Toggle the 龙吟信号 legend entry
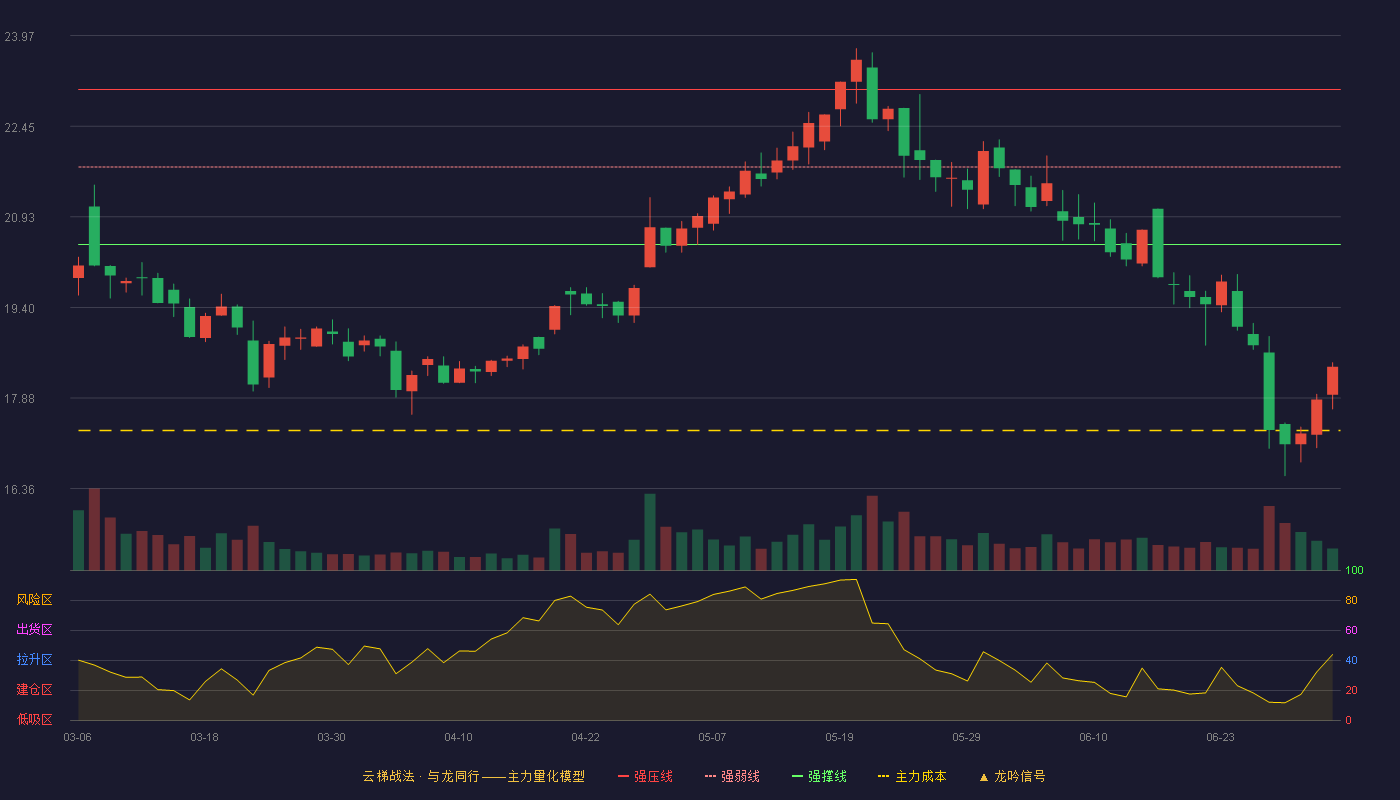This screenshot has height=800, width=1400. 1011,776
